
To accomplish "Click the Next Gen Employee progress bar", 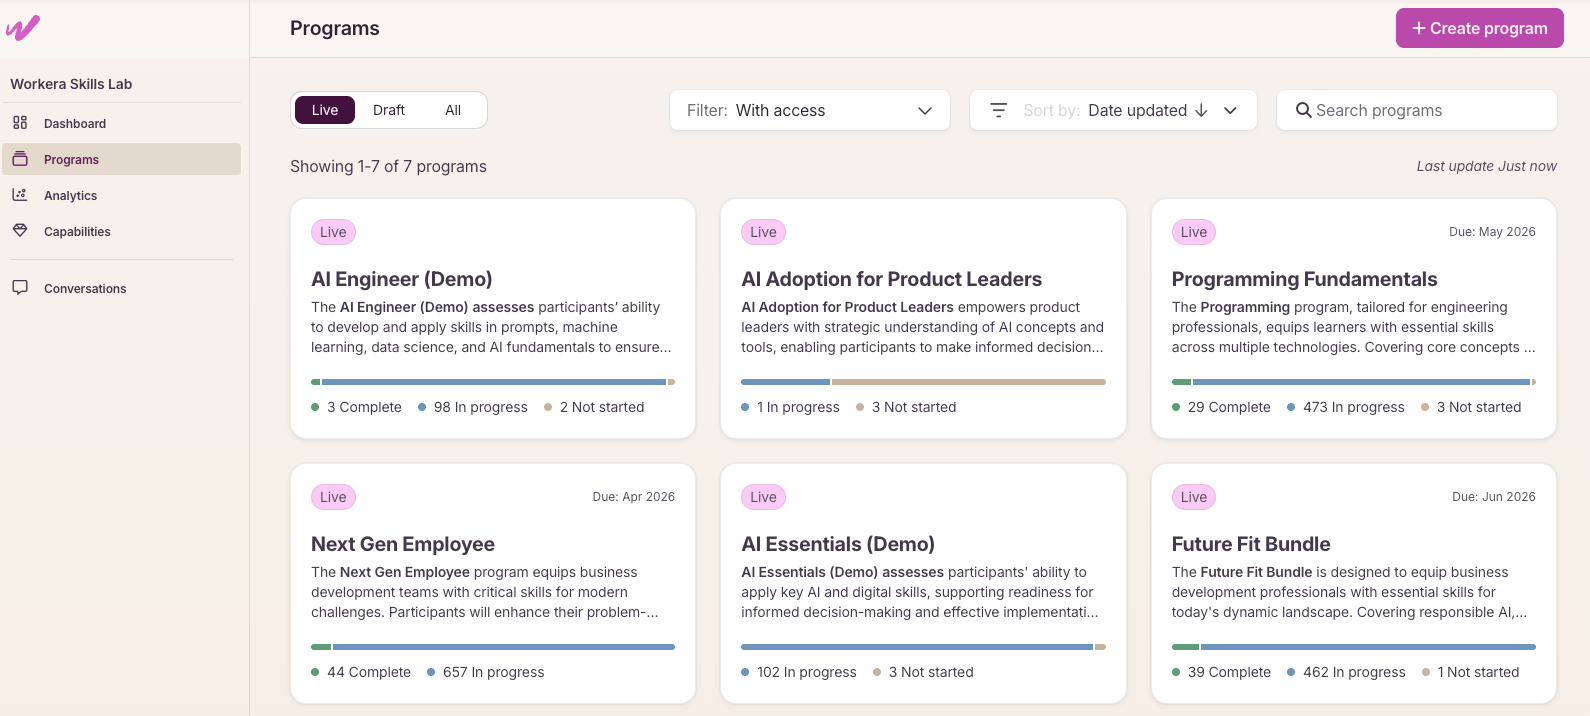I will point(493,647).
